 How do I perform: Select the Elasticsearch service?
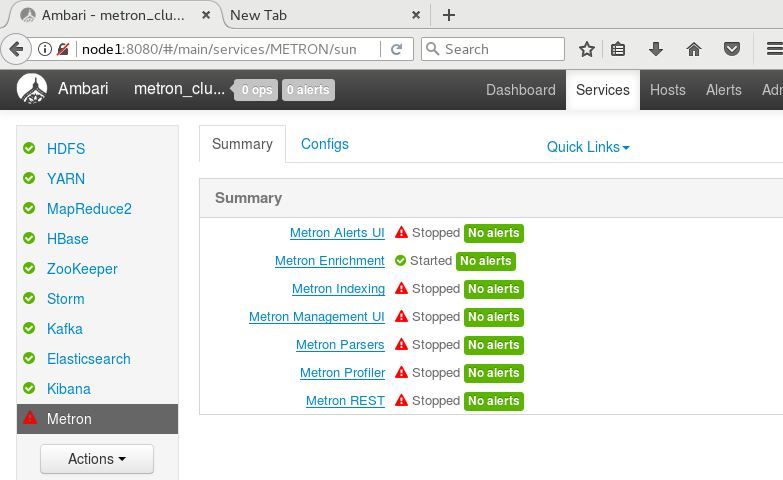pos(88,358)
